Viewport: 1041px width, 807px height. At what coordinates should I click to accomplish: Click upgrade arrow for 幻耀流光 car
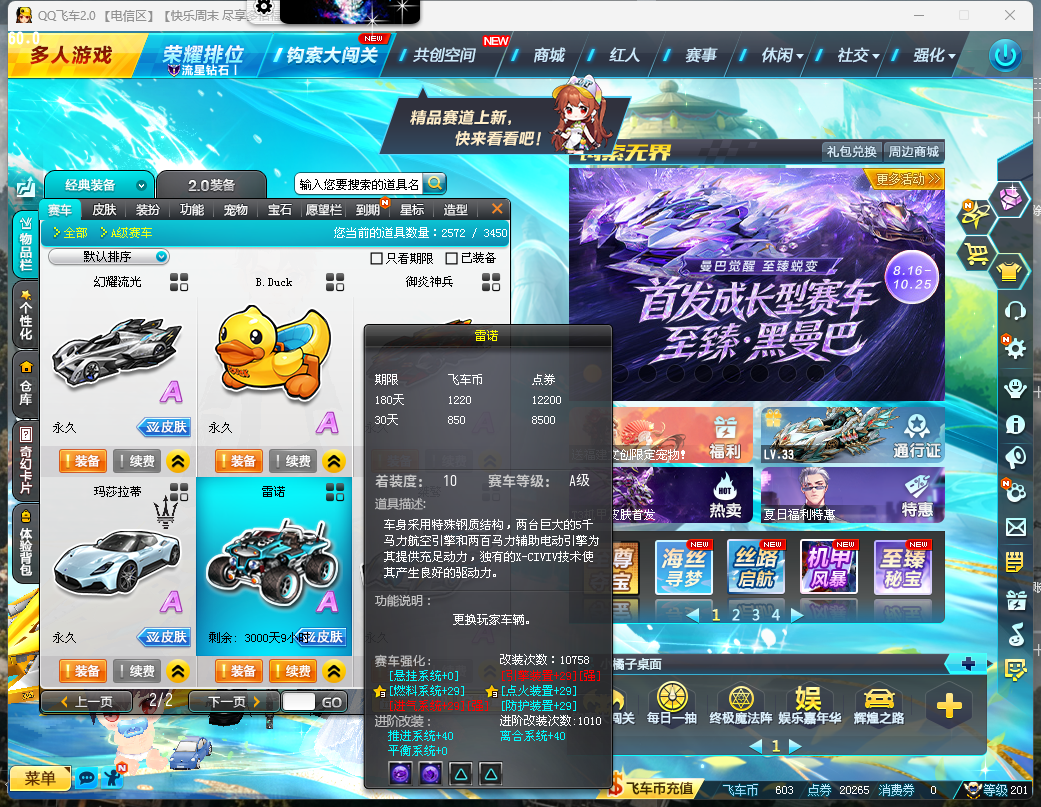178,461
